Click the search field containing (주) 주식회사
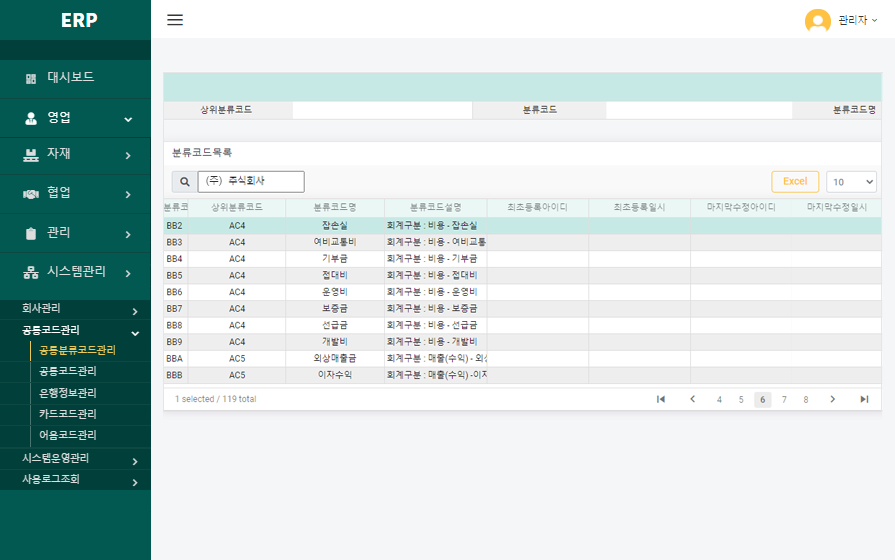The image size is (895, 560). click(251, 182)
